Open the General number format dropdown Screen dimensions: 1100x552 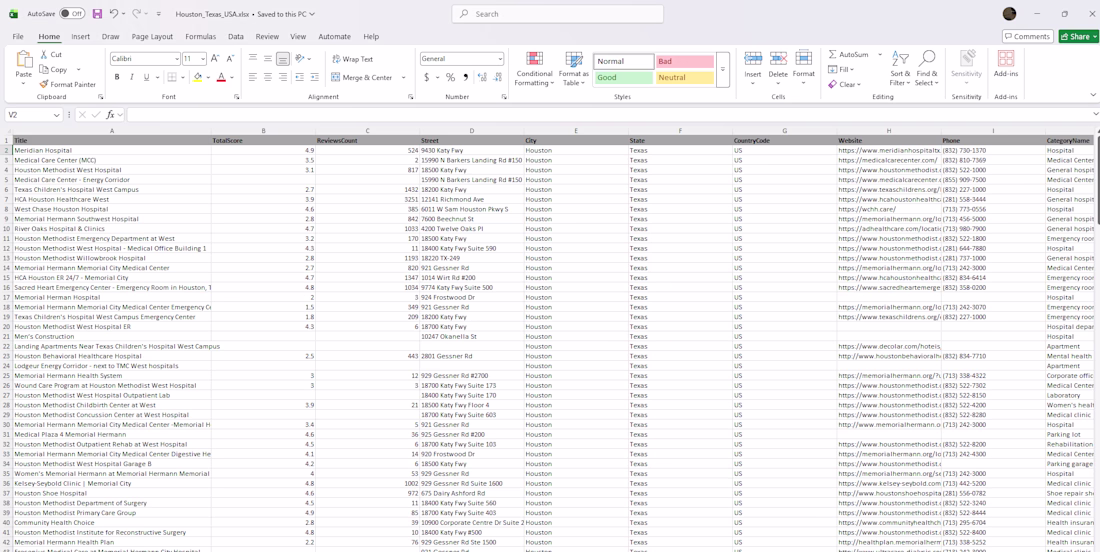(x=499, y=59)
